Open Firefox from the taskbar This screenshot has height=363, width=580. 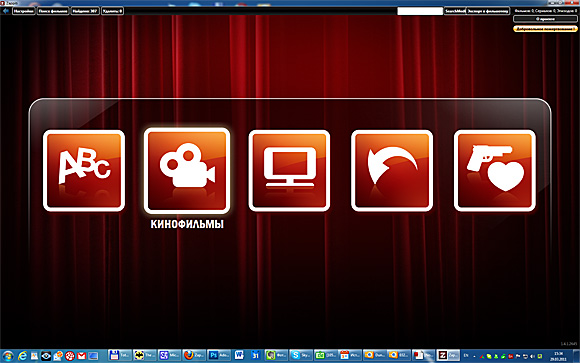pos(194,355)
